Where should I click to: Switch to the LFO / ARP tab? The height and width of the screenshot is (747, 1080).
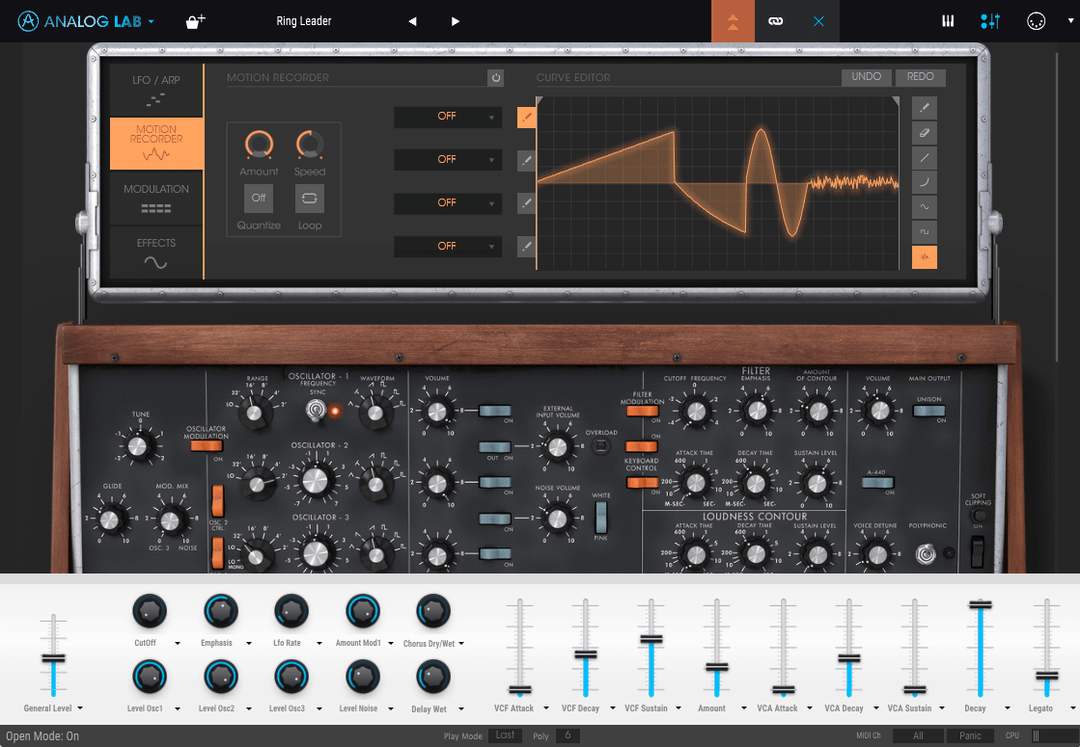tap(156, 90)
